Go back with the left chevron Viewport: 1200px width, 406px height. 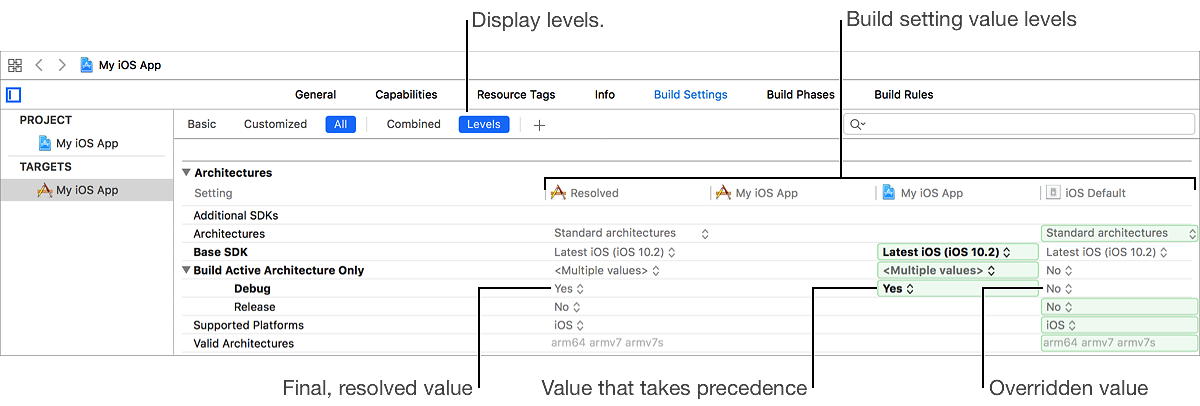click(39, 65)
